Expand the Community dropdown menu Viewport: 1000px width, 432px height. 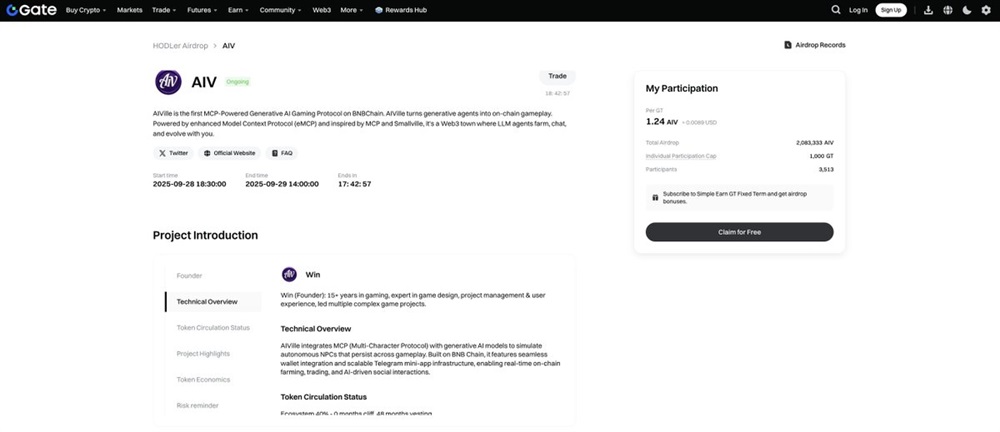point(281,10)
